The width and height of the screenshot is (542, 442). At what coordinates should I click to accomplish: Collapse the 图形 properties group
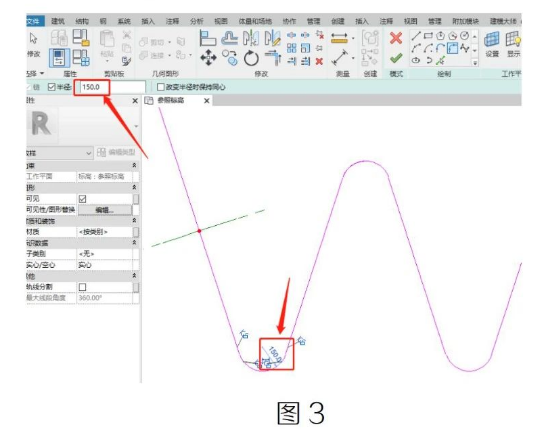134,187
